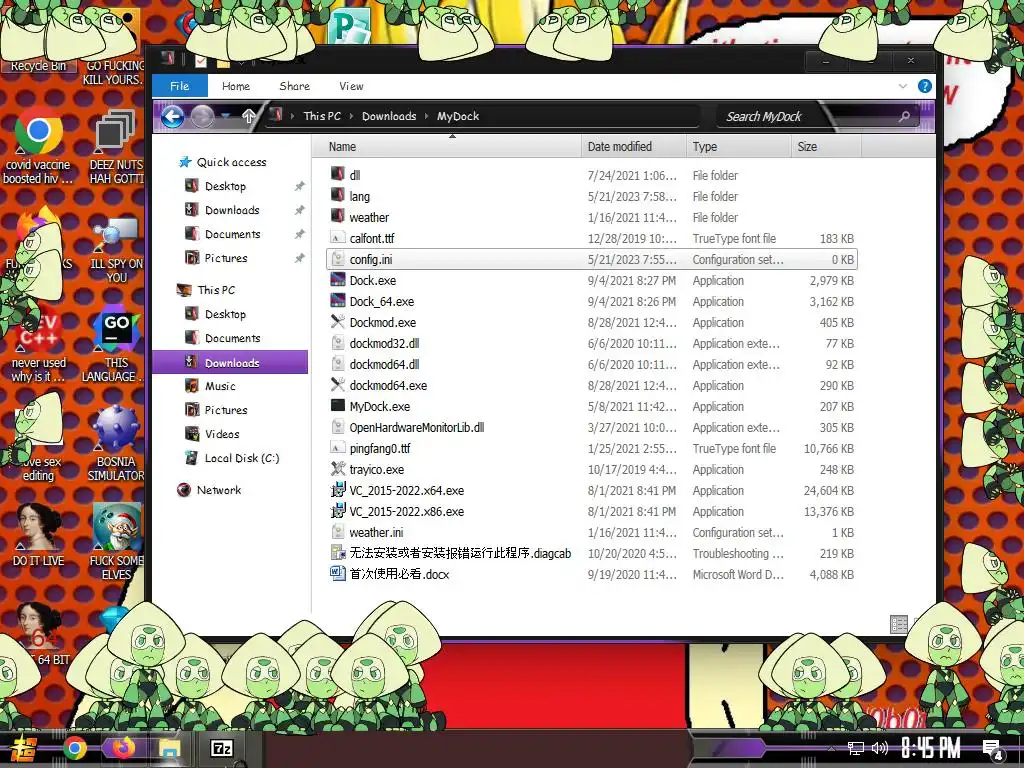Open Google Chrome from the taskbar
The image size is (1024, 768).
click(75, 748)
